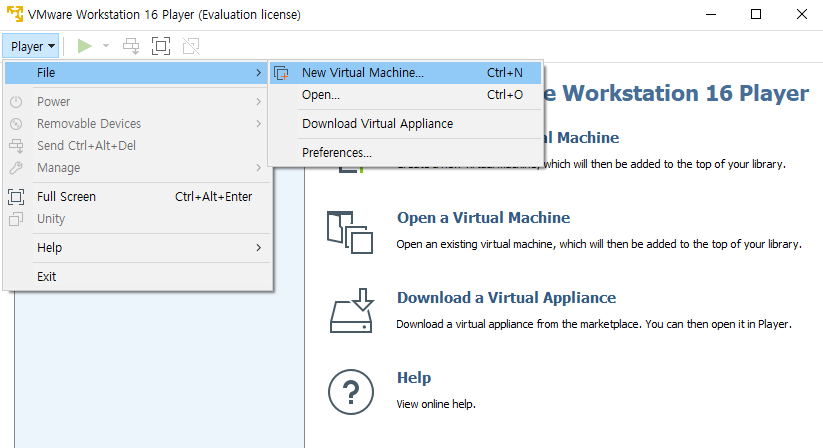Click the Send Ctrl+Alt+Del menu icon
The width and height of the screenshot is (823, 448).
[x=16, y=146]
